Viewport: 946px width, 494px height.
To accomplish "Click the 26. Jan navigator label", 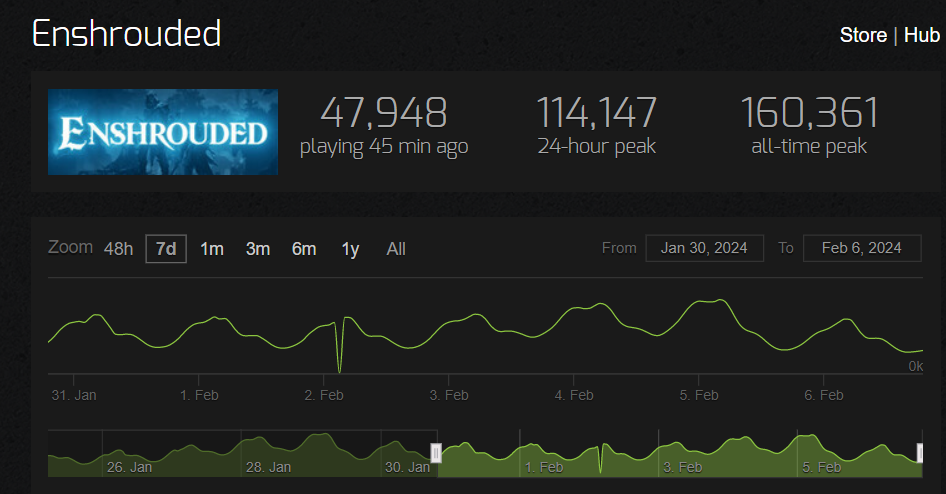I will (x=129, y=467).
